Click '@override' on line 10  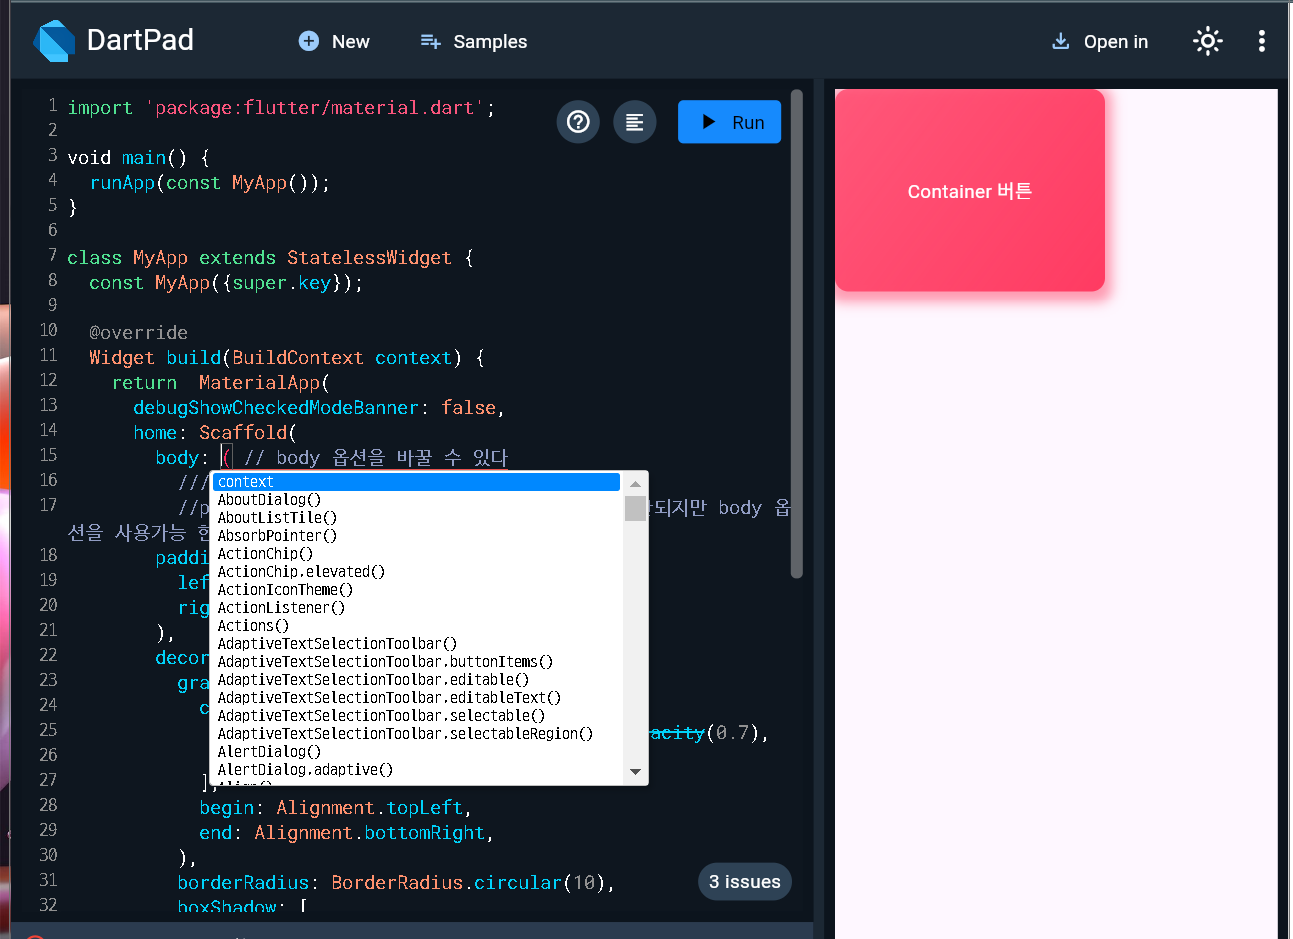coord(138,333)
